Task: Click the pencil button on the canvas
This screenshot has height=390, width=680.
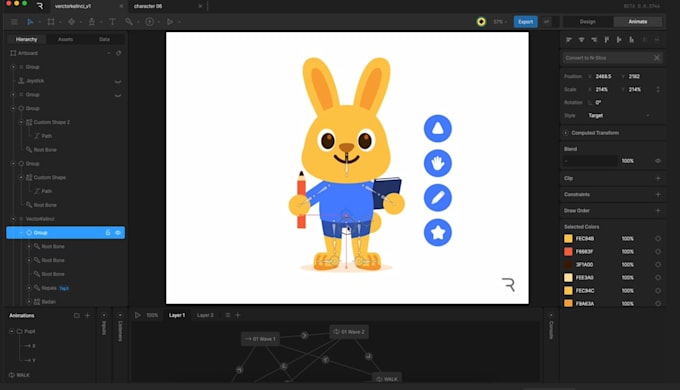Action: [x=438, y=198]
